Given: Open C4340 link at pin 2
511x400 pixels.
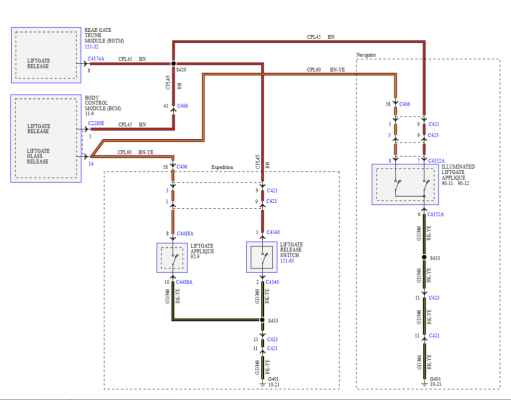Looking at the screenshot, I should coord(272,282).
